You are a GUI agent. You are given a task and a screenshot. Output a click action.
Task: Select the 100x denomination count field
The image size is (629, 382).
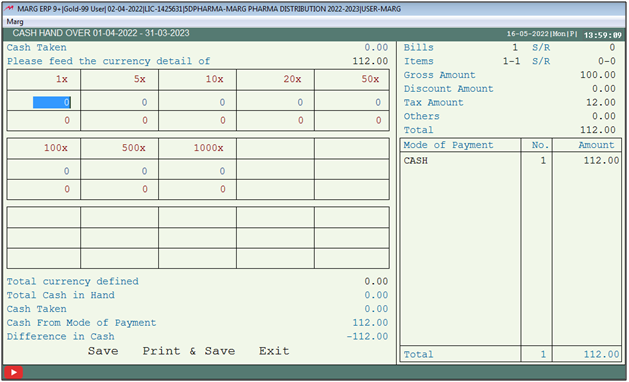click(x=44, y=171)
